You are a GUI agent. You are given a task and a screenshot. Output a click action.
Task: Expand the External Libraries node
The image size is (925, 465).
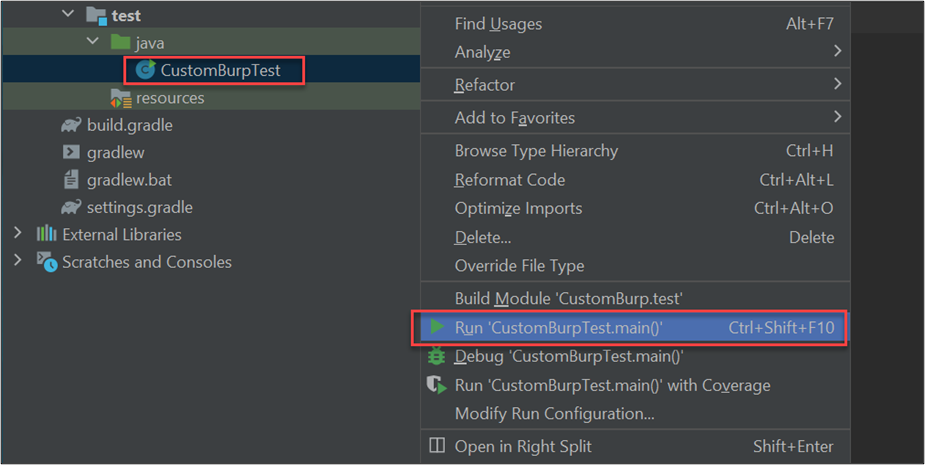click(x=17, y=234)
